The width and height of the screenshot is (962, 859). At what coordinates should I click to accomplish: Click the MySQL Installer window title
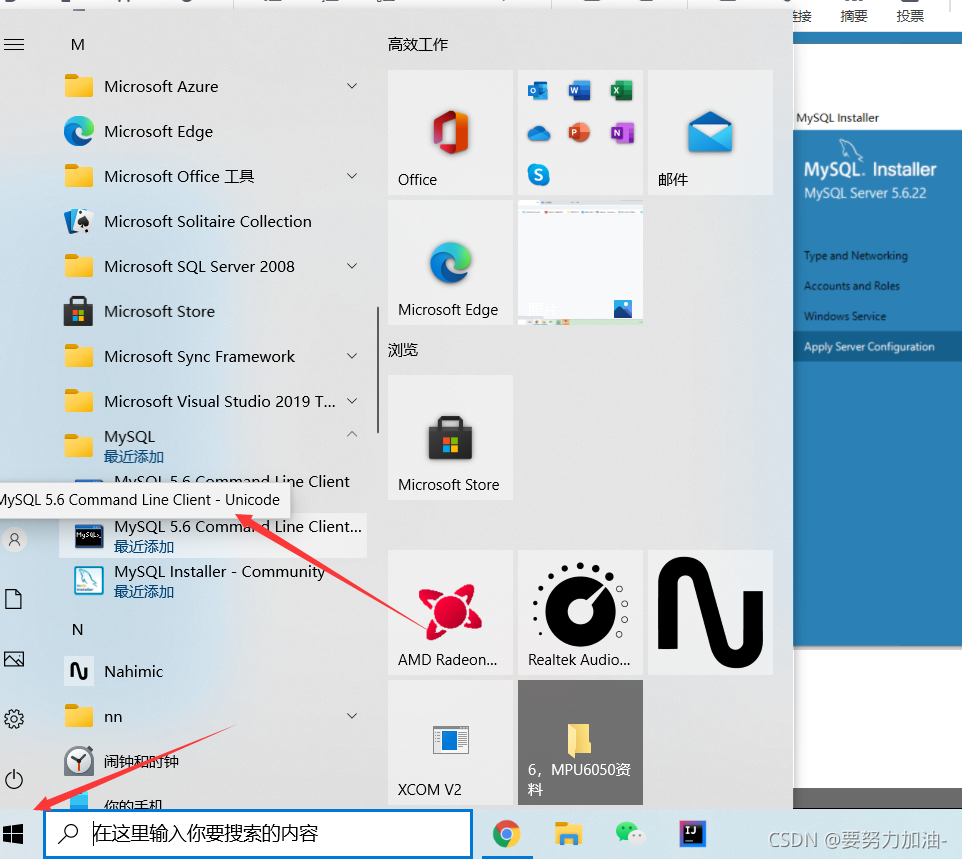click(x=837, y=118)
